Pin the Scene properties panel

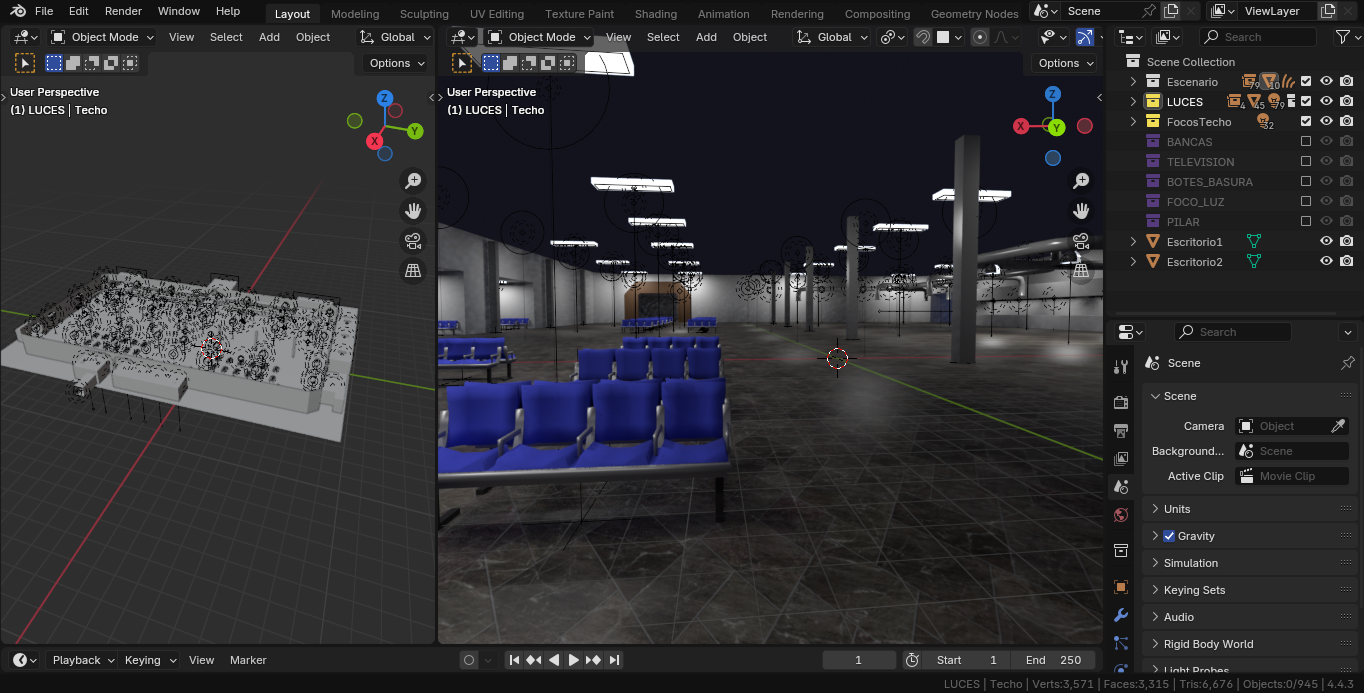click(1347, 363)
